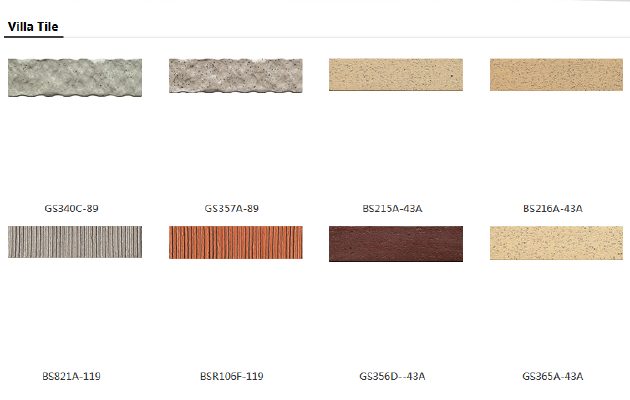Click the BS216A-43A product label
Image resolution: width=630 pixels, height=400 pixels.
(x=552, y=208)
